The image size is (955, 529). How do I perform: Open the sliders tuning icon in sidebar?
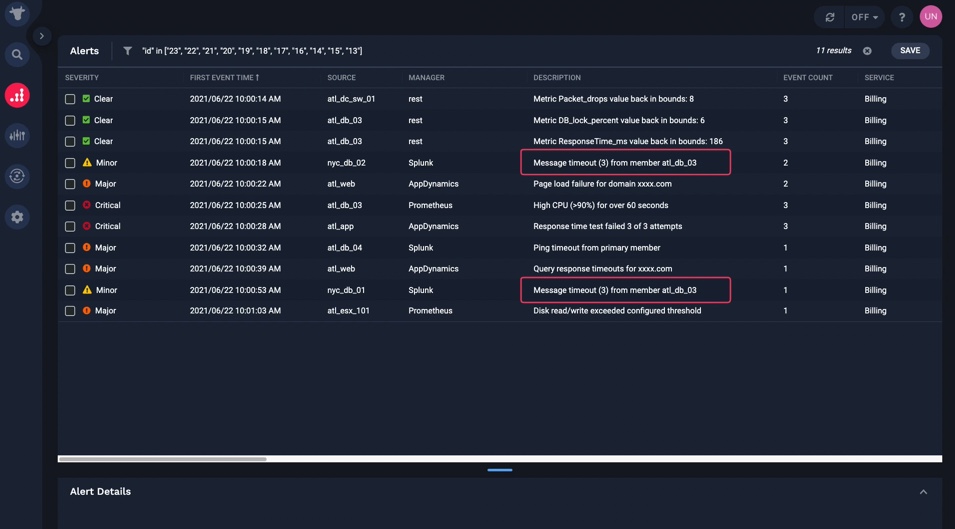point(17,135)
